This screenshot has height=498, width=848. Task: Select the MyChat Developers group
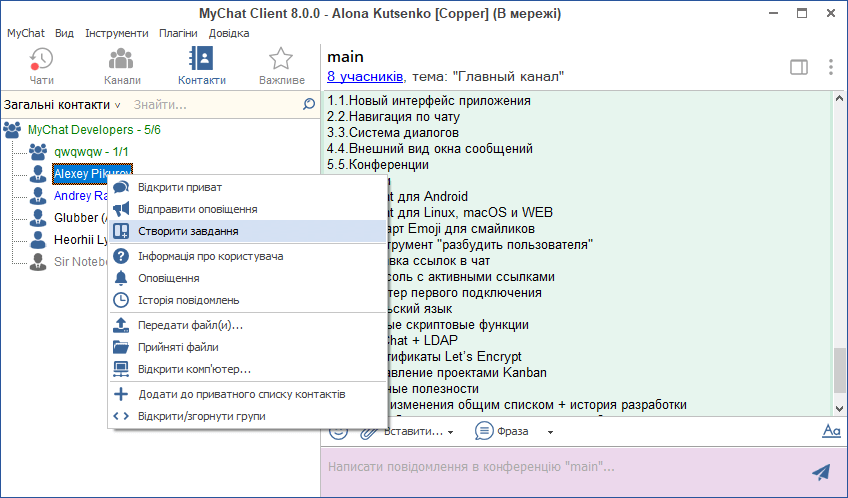pos(93,130)
